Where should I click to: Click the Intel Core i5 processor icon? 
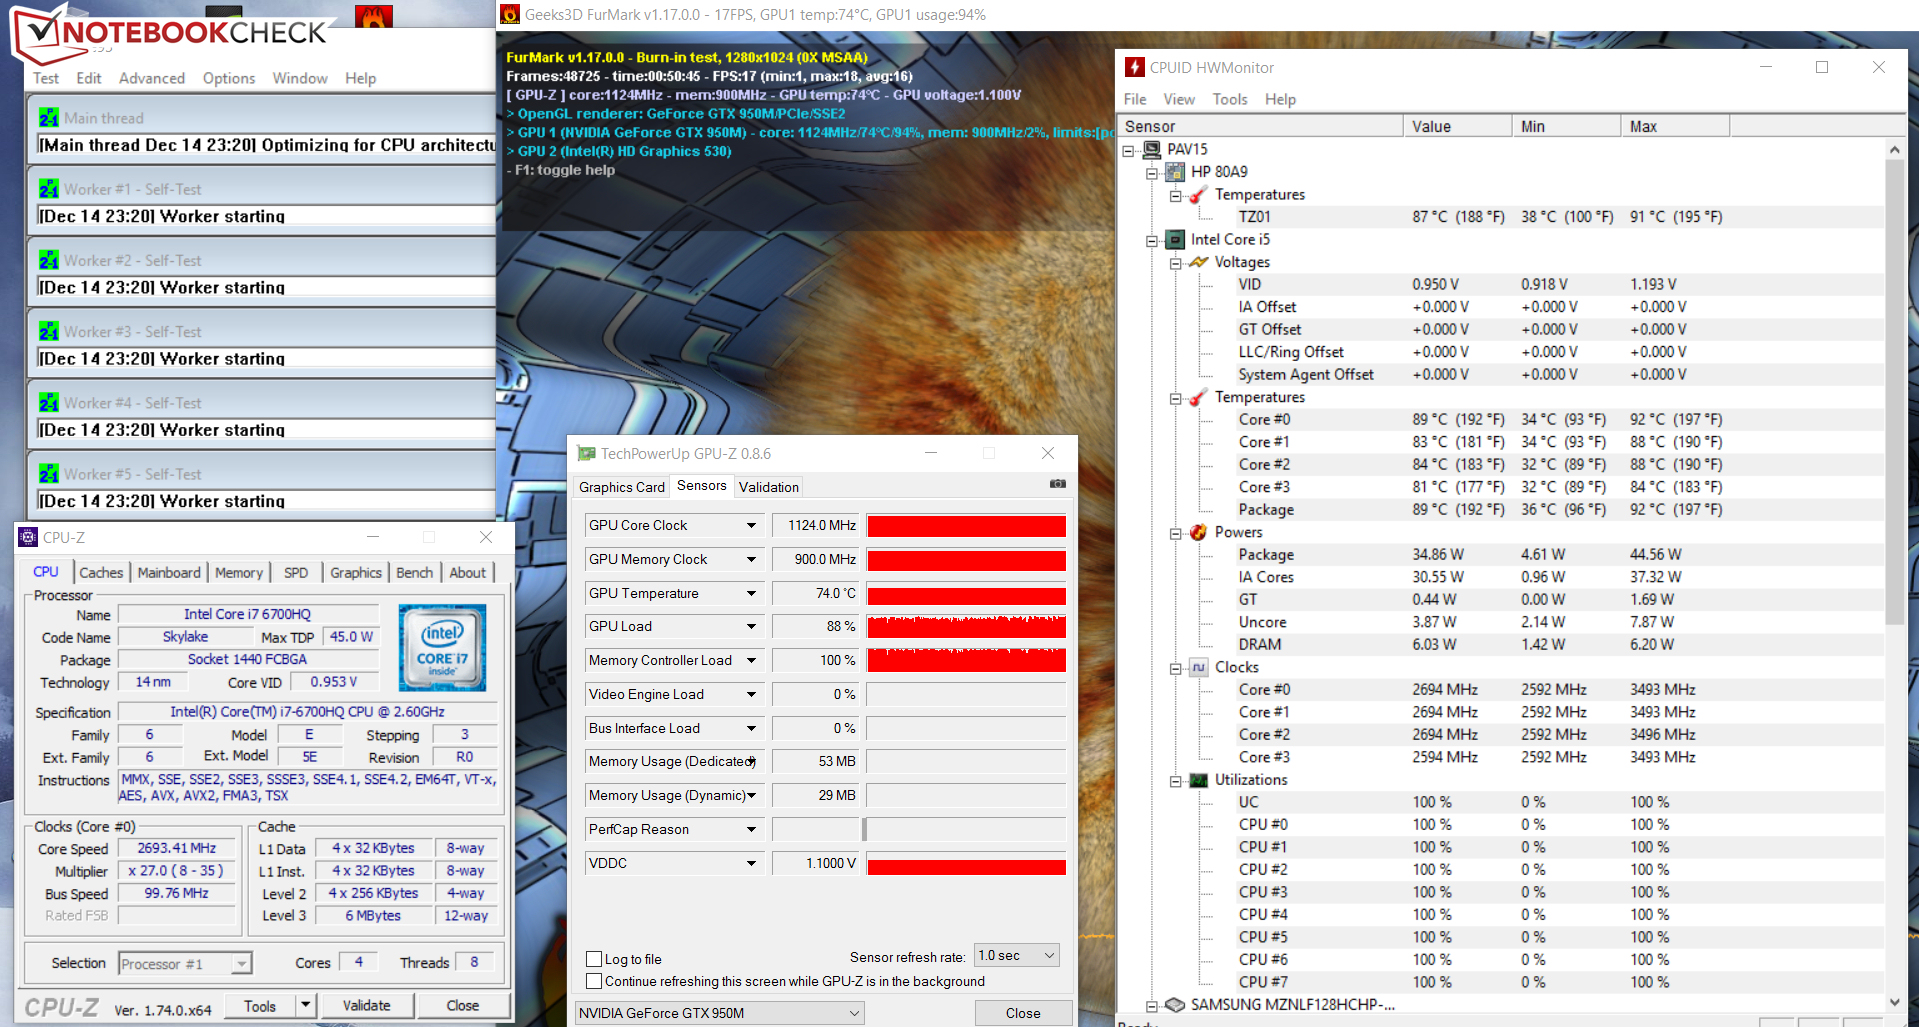(x=1176, y=239)
